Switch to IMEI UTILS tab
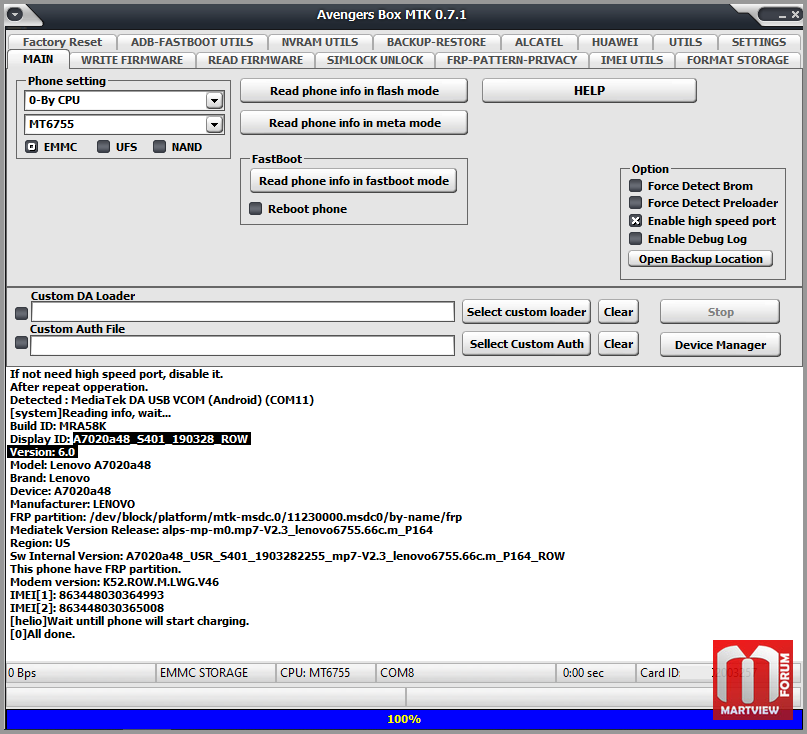The height and width of the screenshot is (734, 807). pos(631,60)
